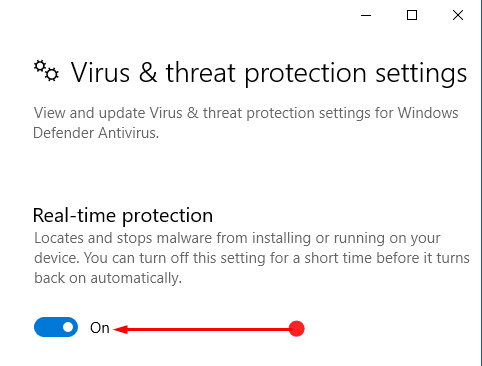Click the smaller upper gear in the icon

tap(40, 65)
